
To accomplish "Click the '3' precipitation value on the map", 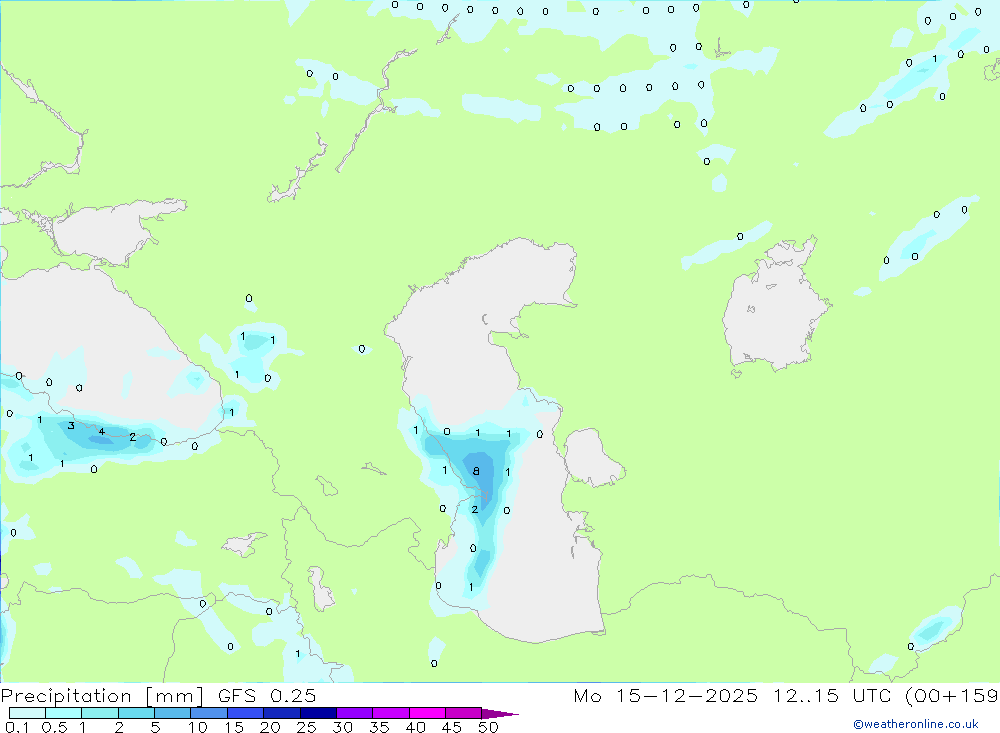I will point(71,426).
